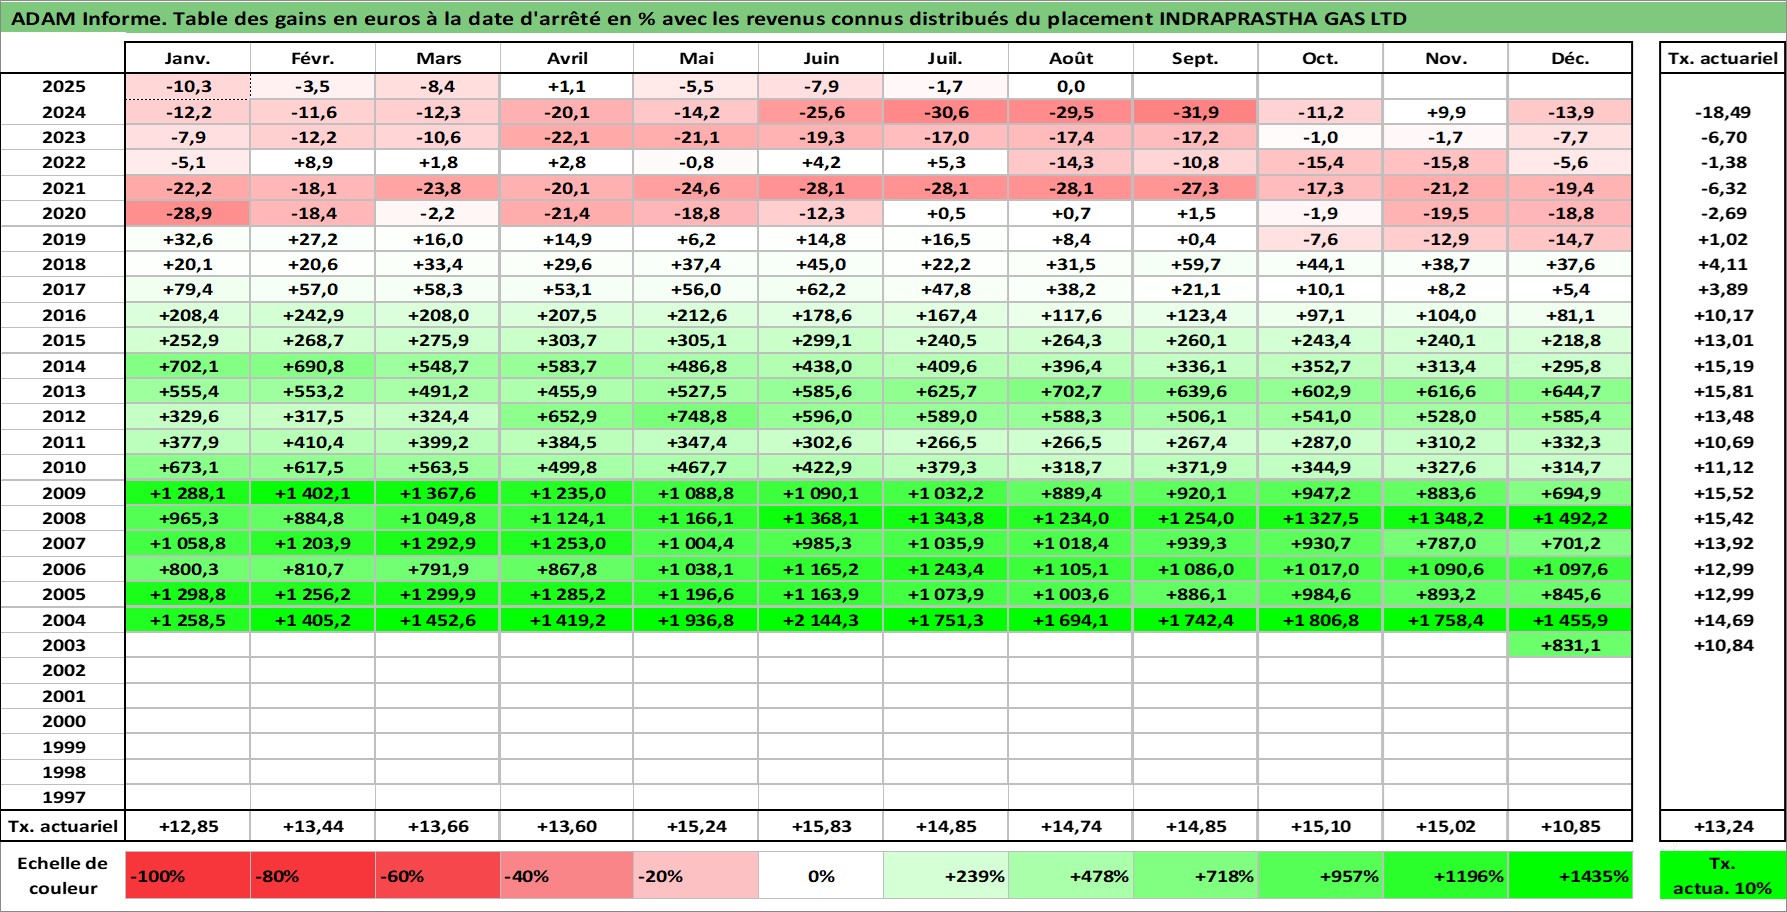1787x912 pixels.
Task: Click the +1 402,1 cell in Févr. 2009
Action: [x=313, y=493]
